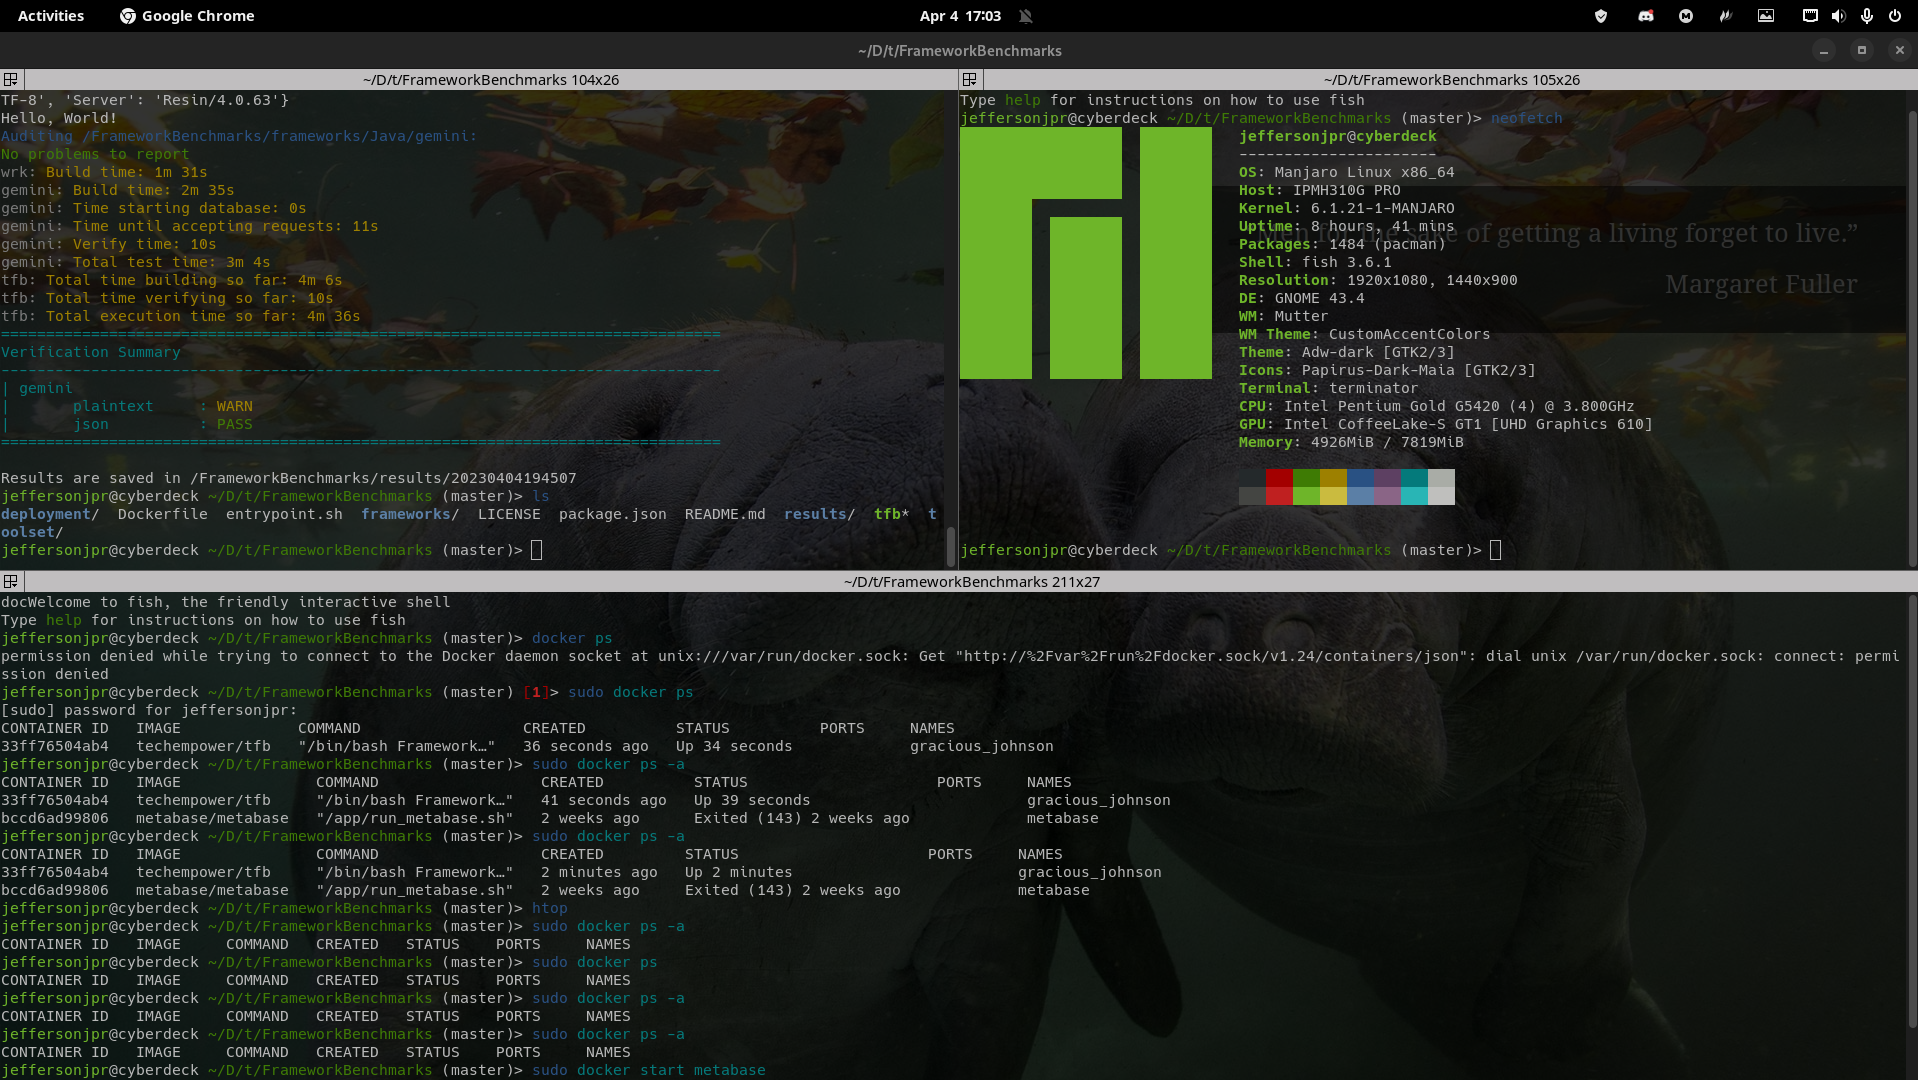The width and height of the screenshot is (1918, 1080).
Task: Minimize the Terminator window
Action: tap(1824, 50)
